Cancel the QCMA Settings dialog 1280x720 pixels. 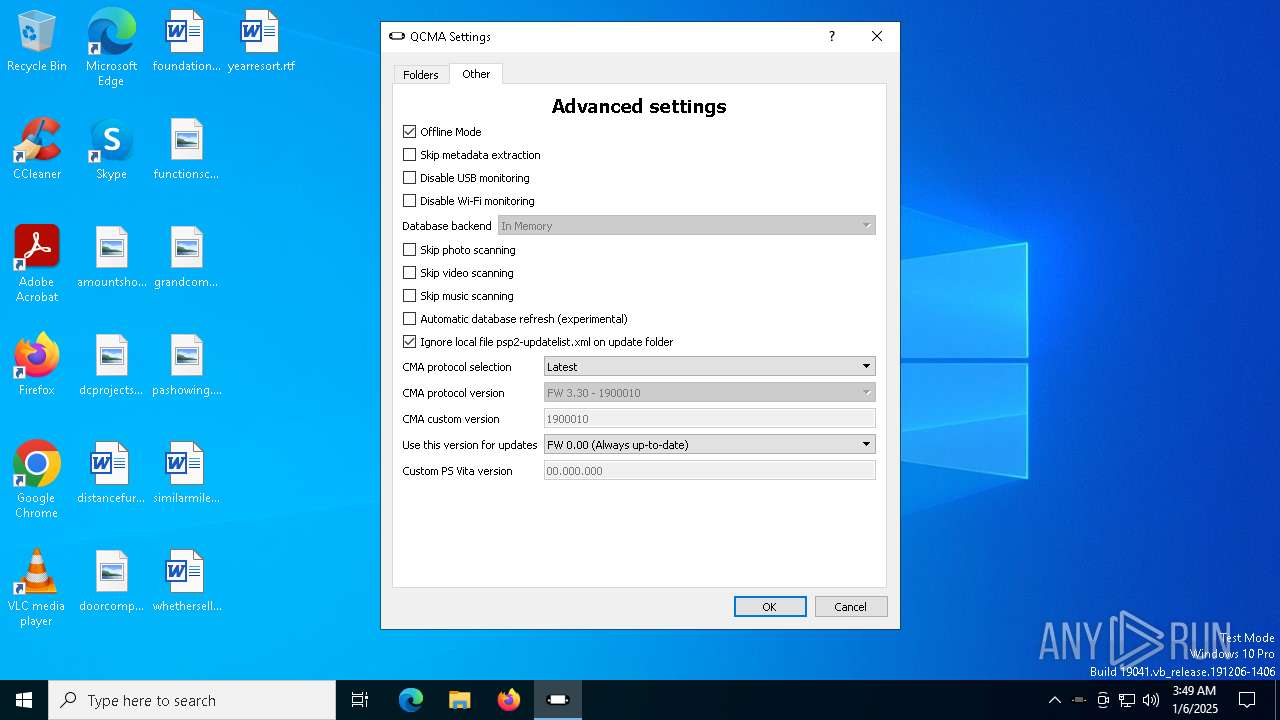[851, 607]
